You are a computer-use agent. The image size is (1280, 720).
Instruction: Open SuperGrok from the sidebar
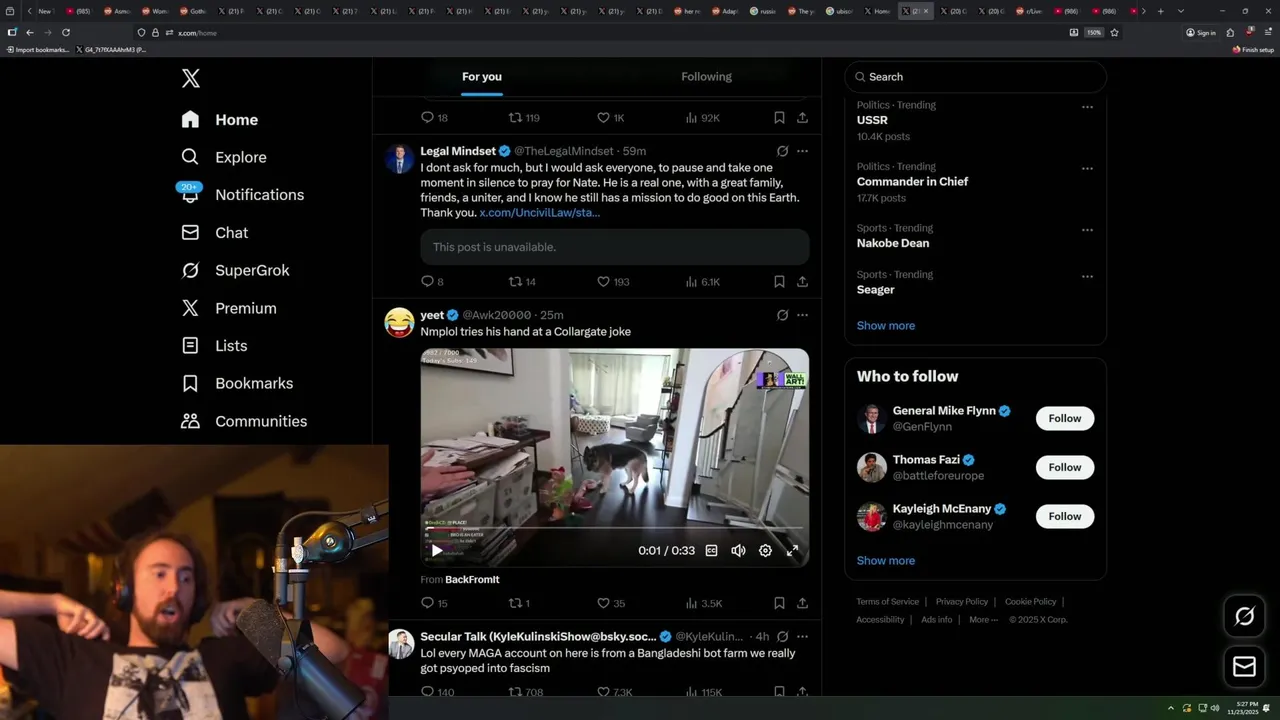pos(235,270)
